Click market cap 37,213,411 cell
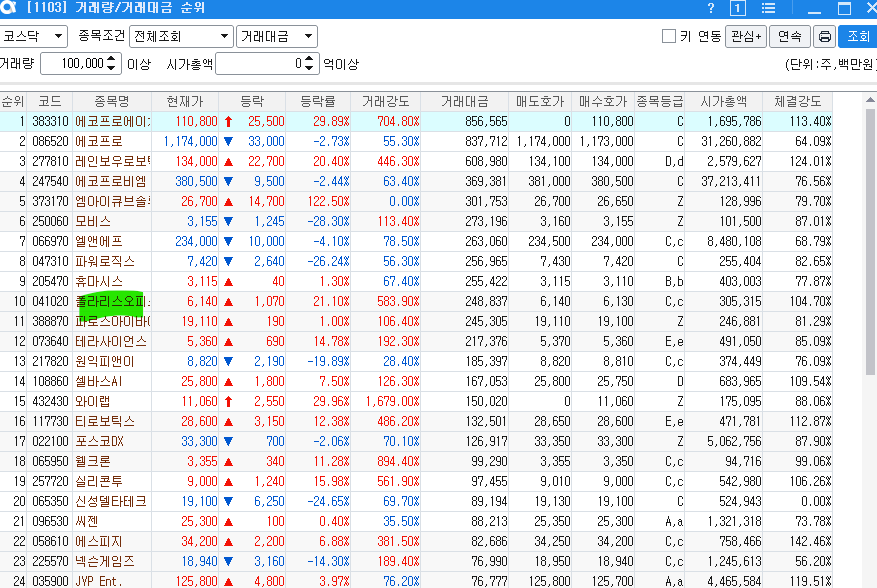 pyautogui.click(x=731, y=181)
